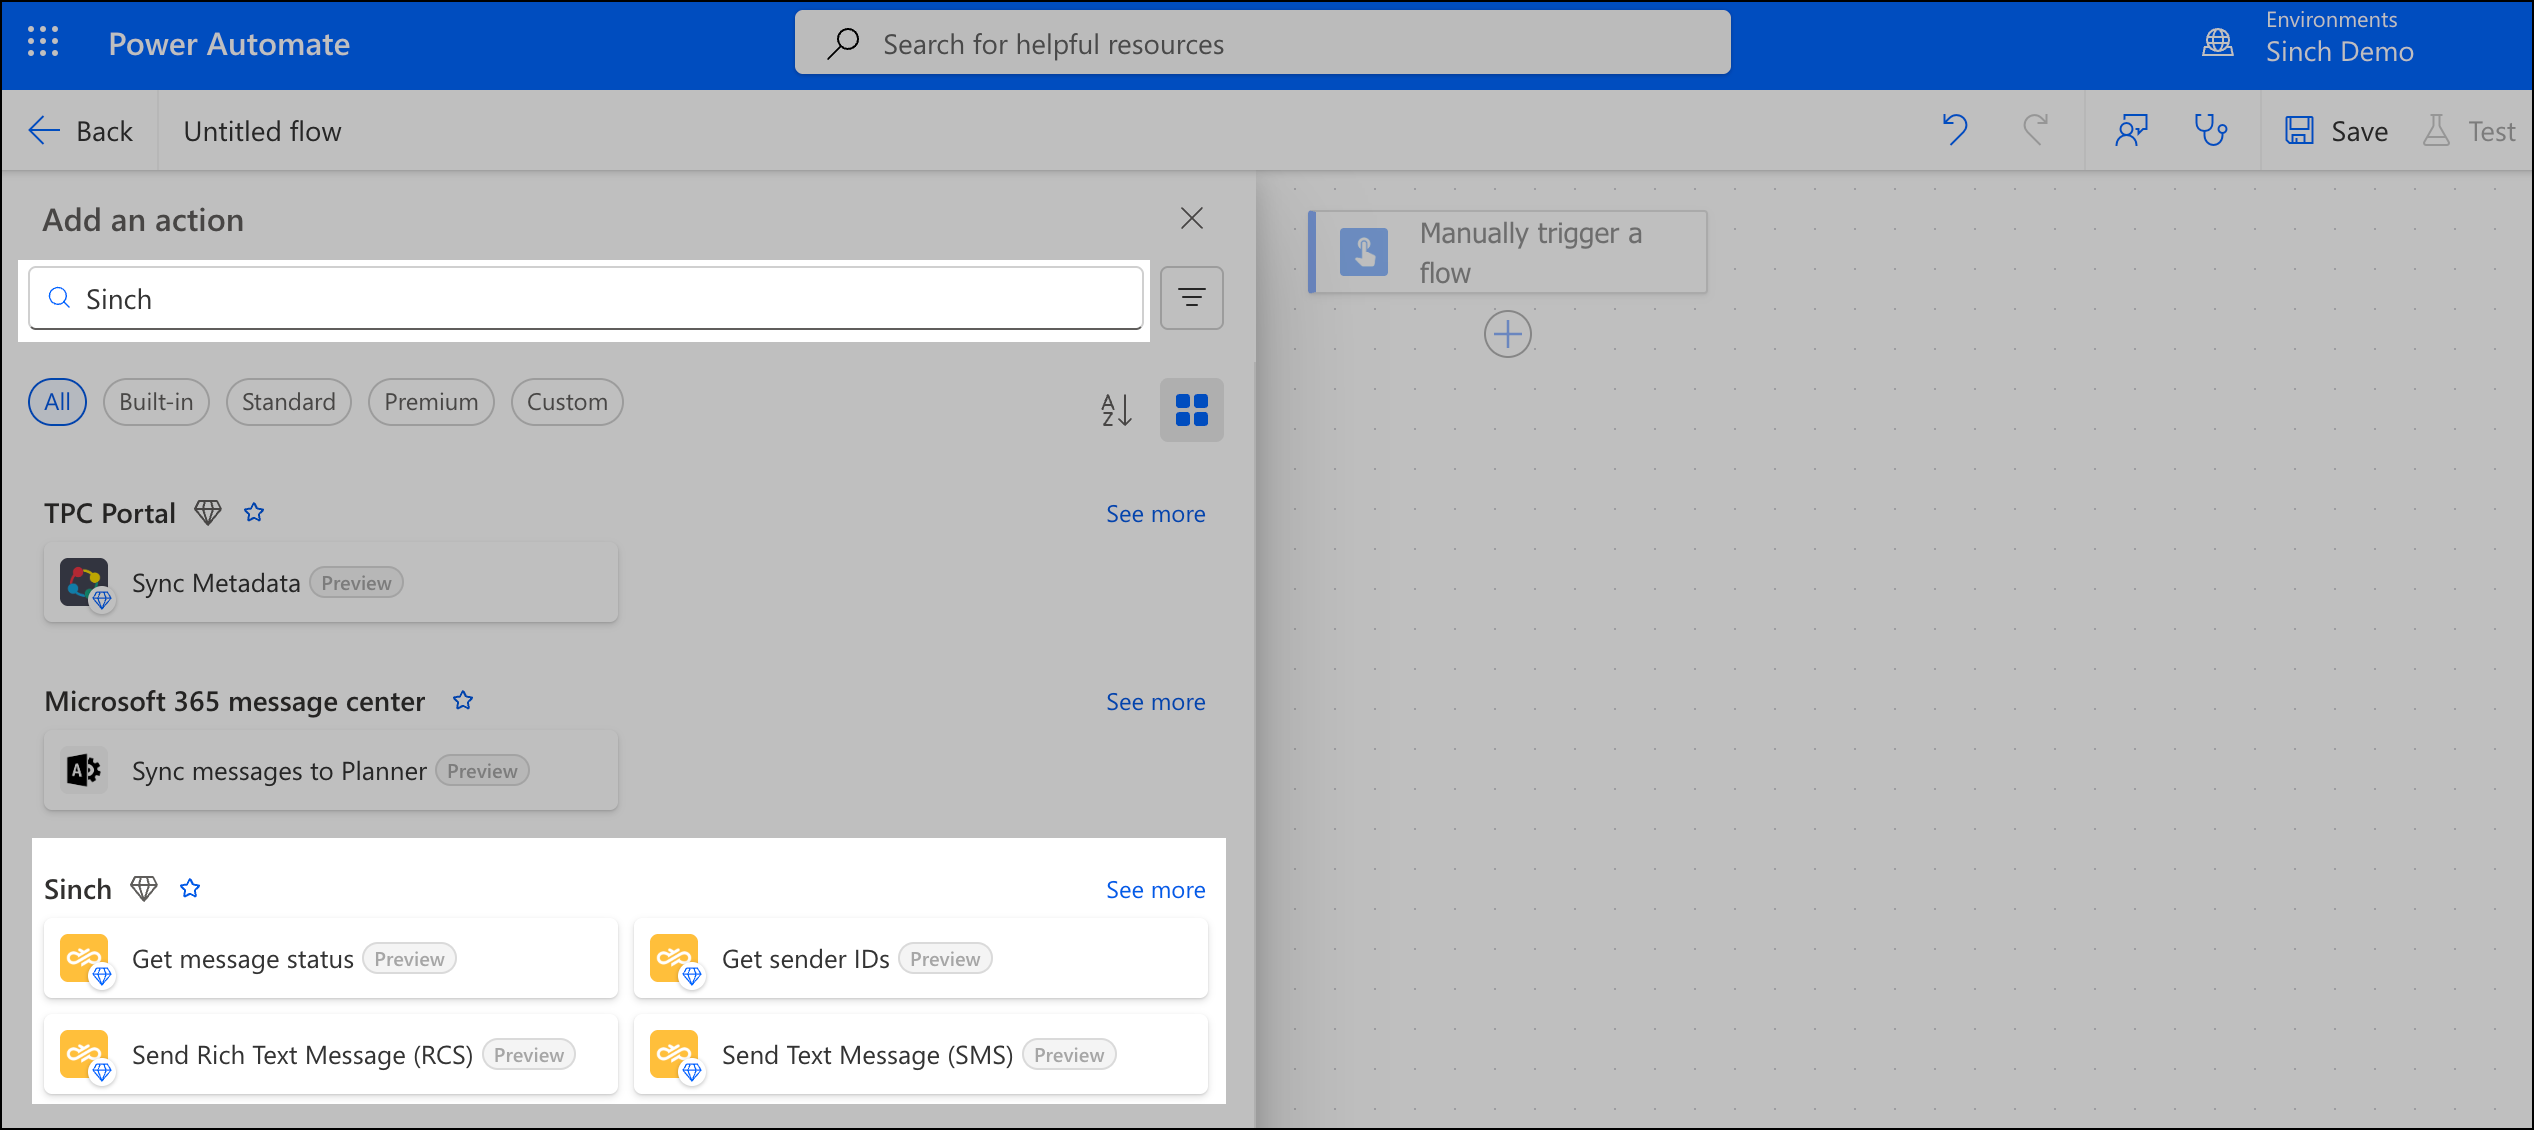The image size is (2534, 1130).
Task: Click the Sinch premium diamond icon
Action: [144, 889]
